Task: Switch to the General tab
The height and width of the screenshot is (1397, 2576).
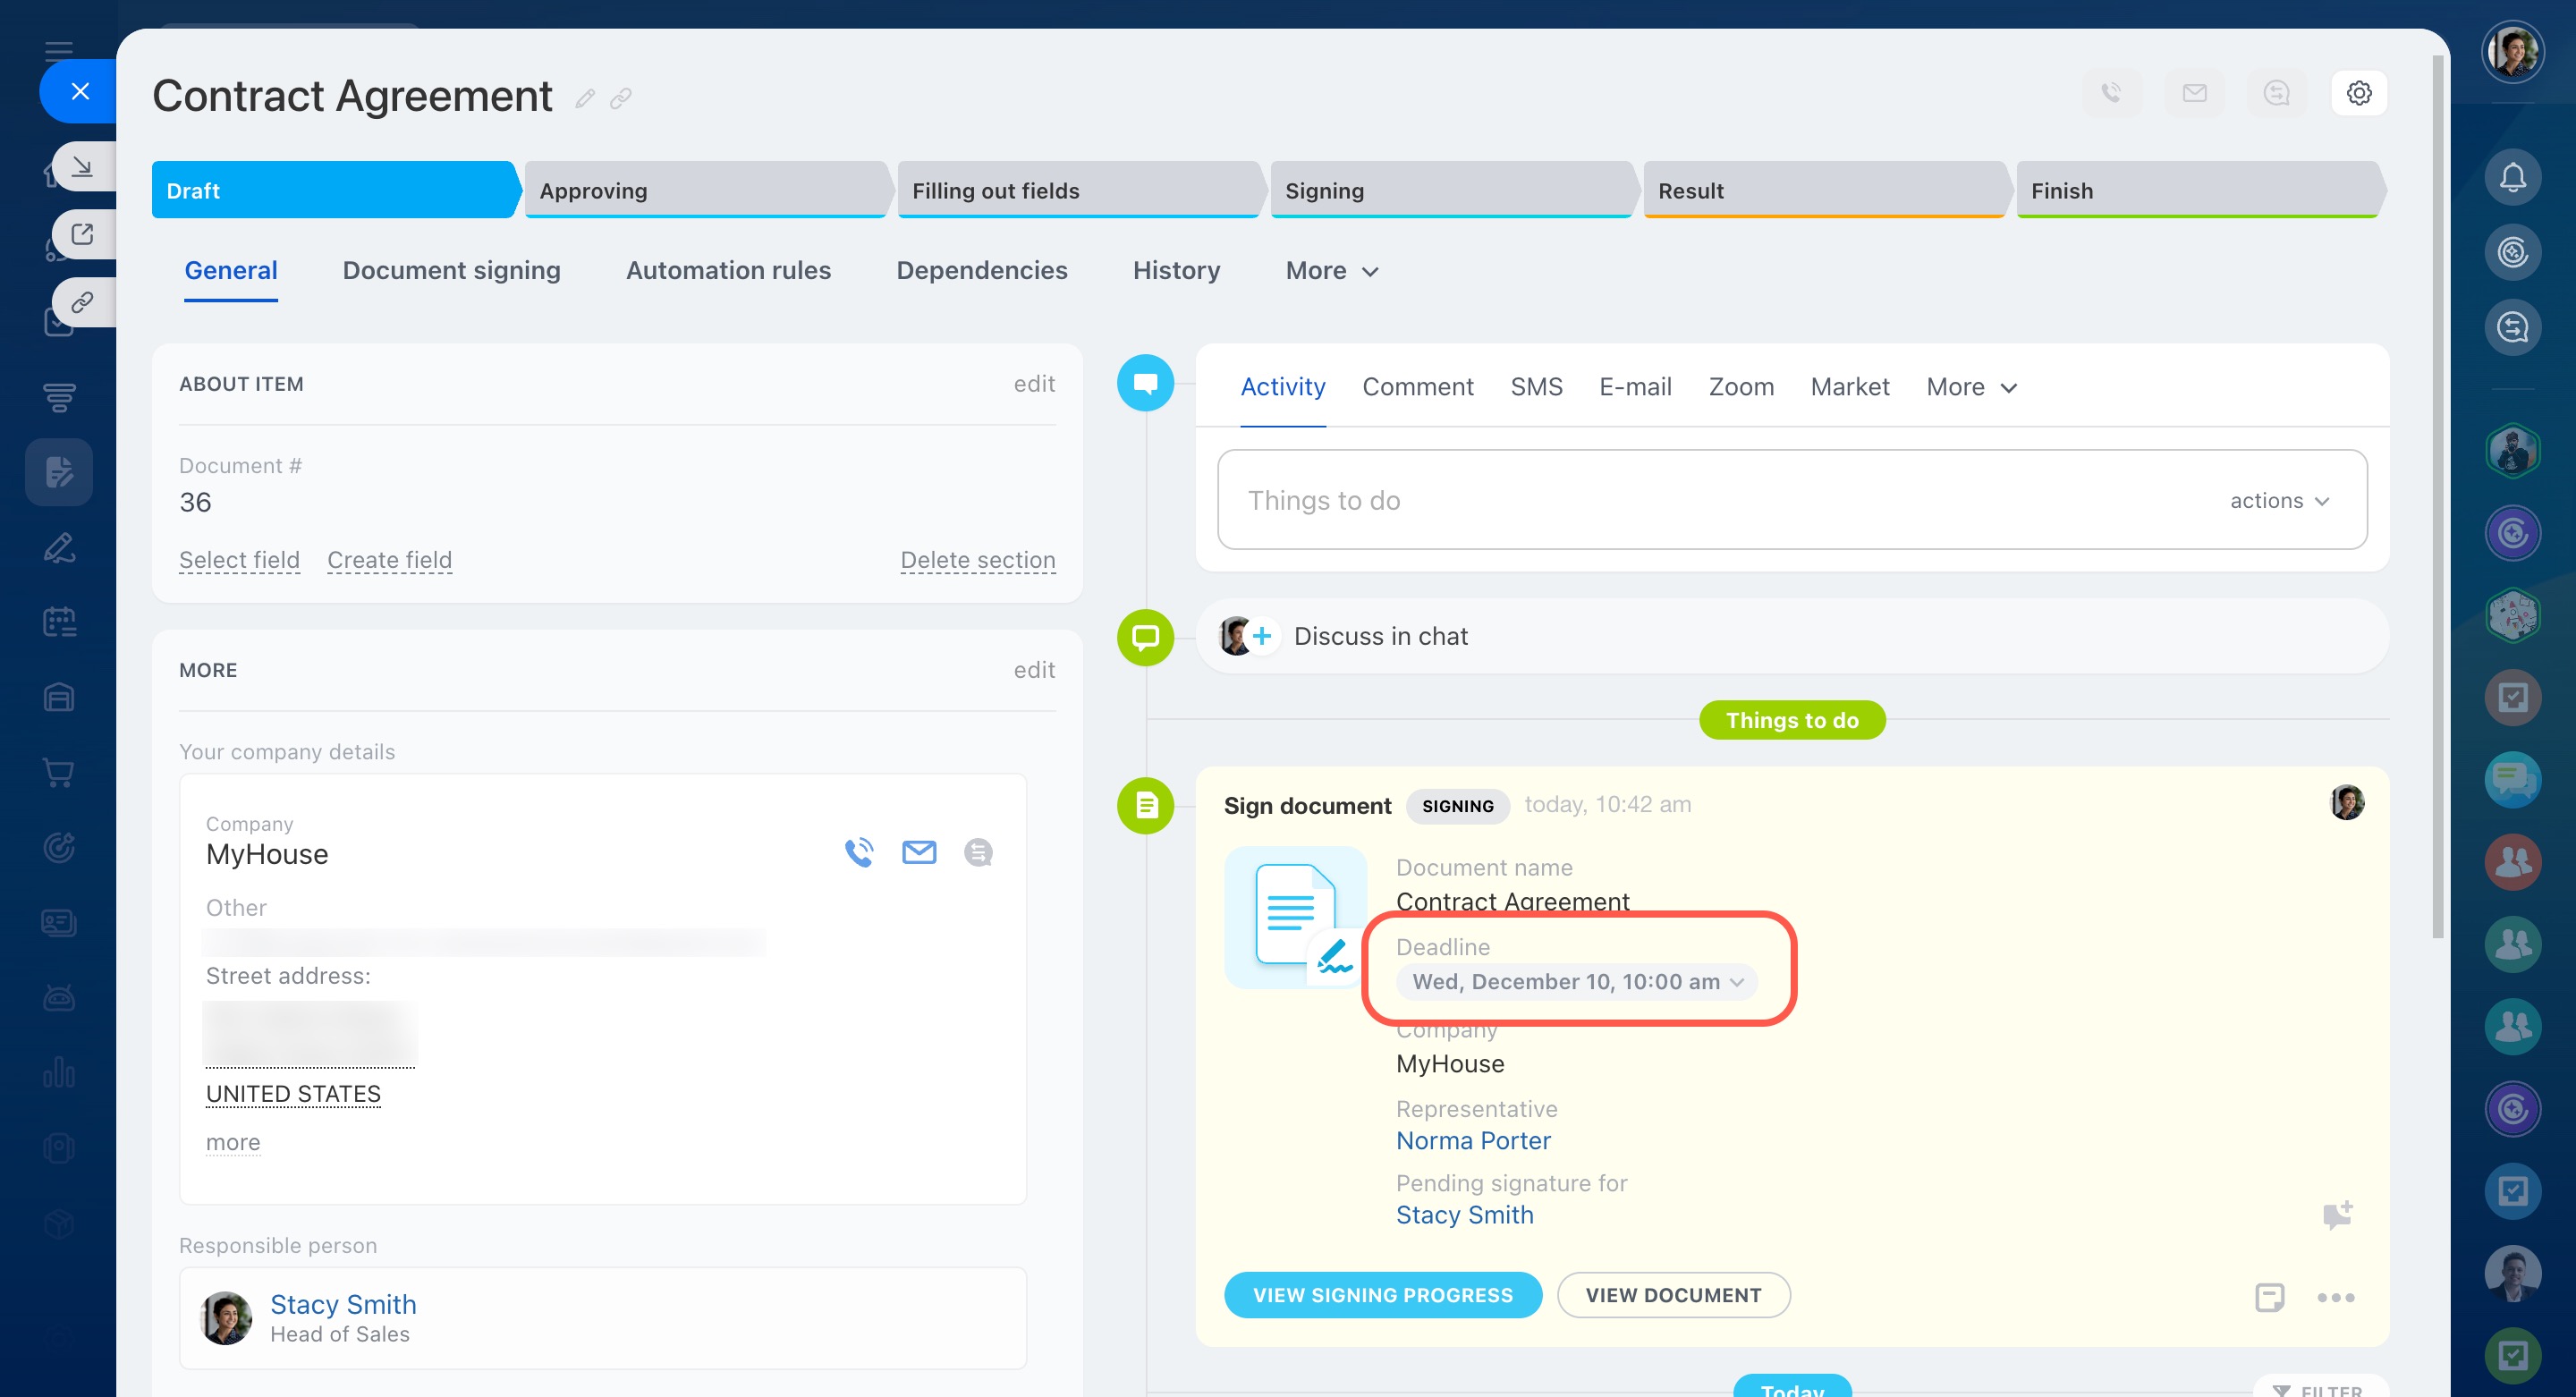Action: click(231, 270)
